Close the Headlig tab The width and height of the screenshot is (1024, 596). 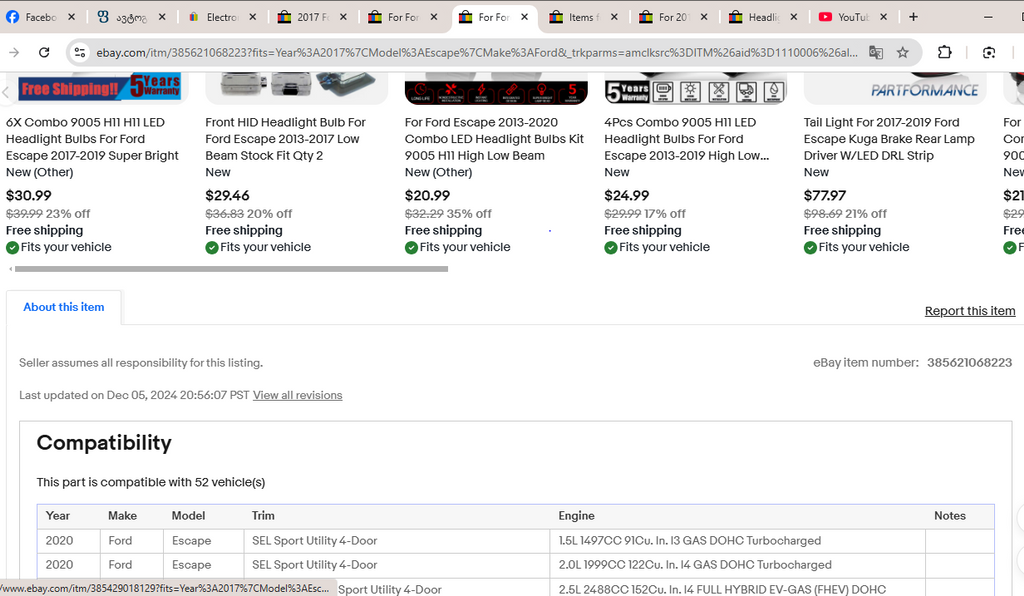pos(793,17)
